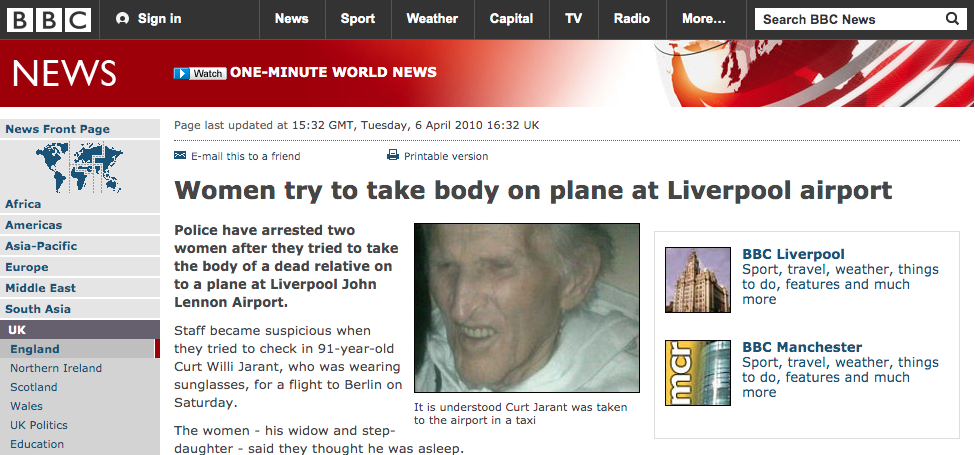The width and height of the screenshot is (975, 455).
Task: Open Capital in the top navigation
Action: click(511, 19)
